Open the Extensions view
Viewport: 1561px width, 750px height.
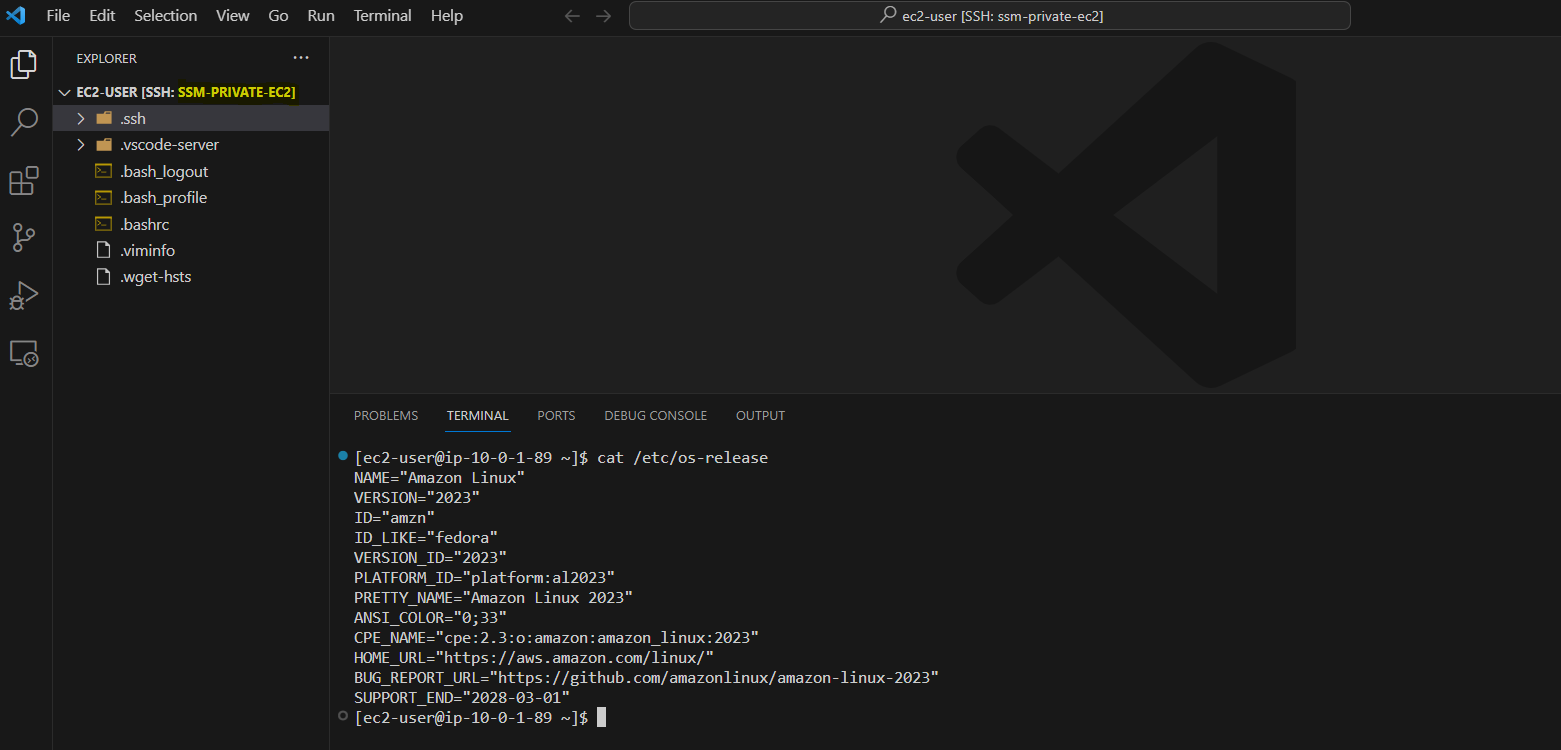pos(24,180)
